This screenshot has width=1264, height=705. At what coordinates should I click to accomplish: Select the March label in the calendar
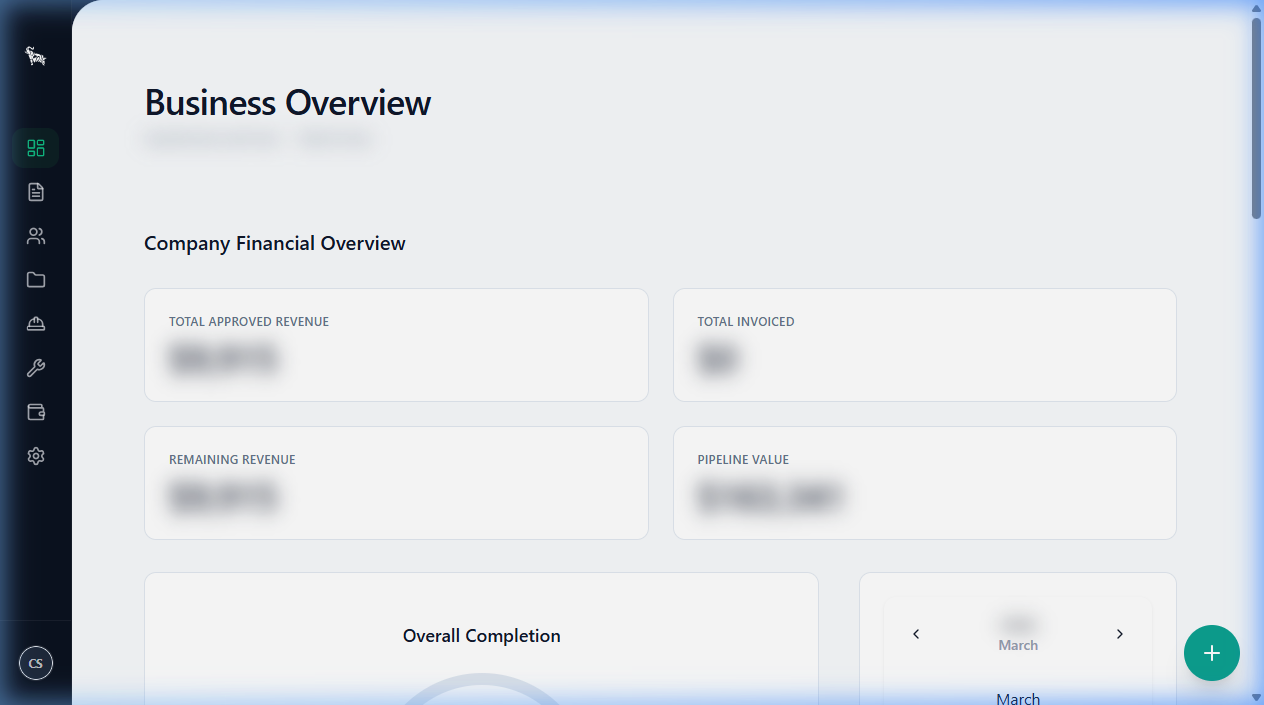point(1017,644)
